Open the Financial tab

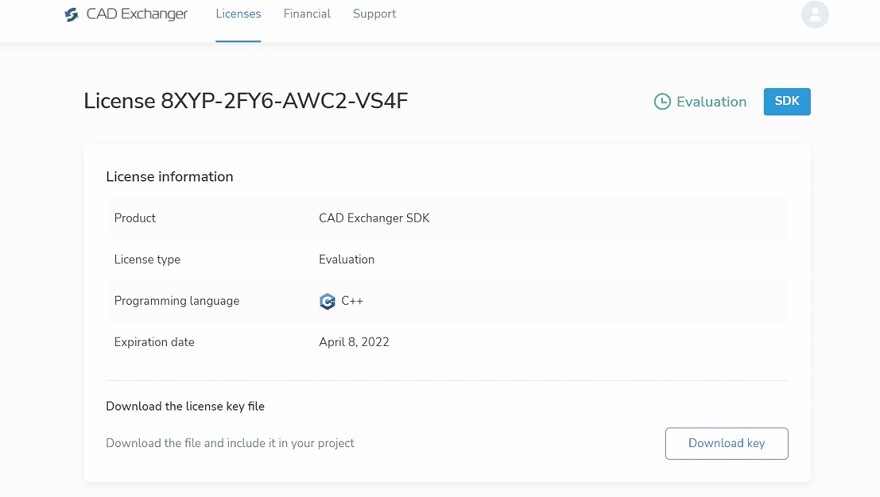coord(307,14)
